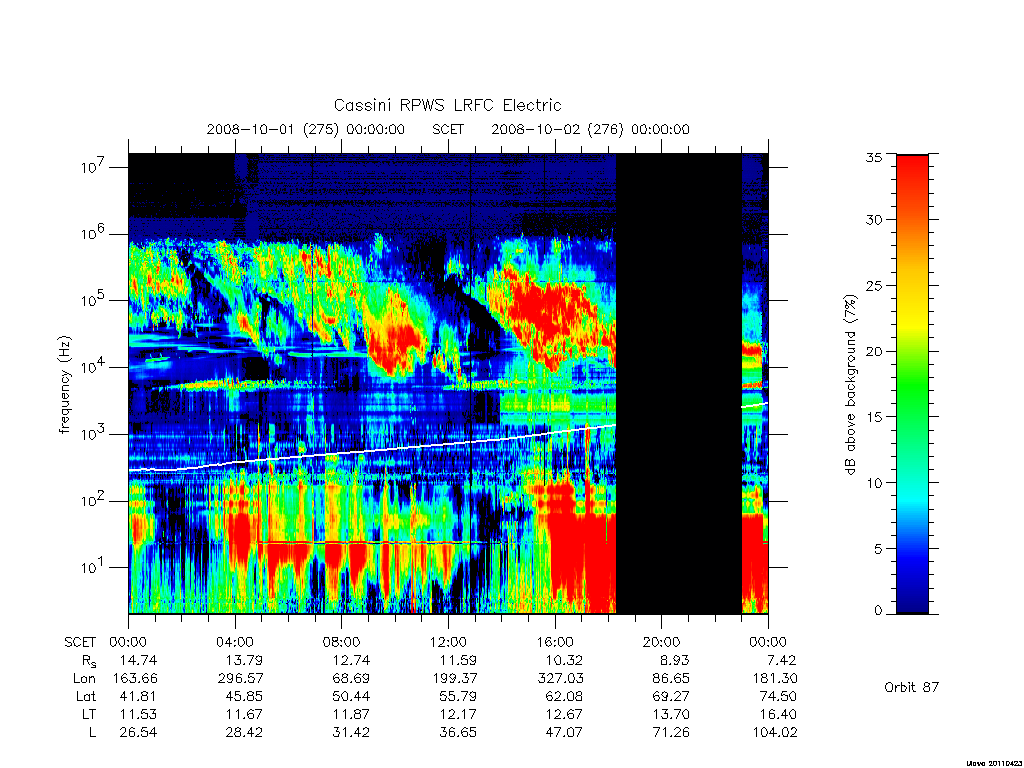Click the SCET time label 12:00
Screen dimensions: 1024x768
coord(448,642)
